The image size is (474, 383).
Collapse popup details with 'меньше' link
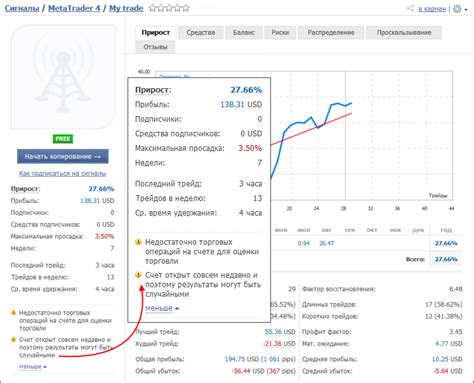pyautogui.click(x=159, y=308)
